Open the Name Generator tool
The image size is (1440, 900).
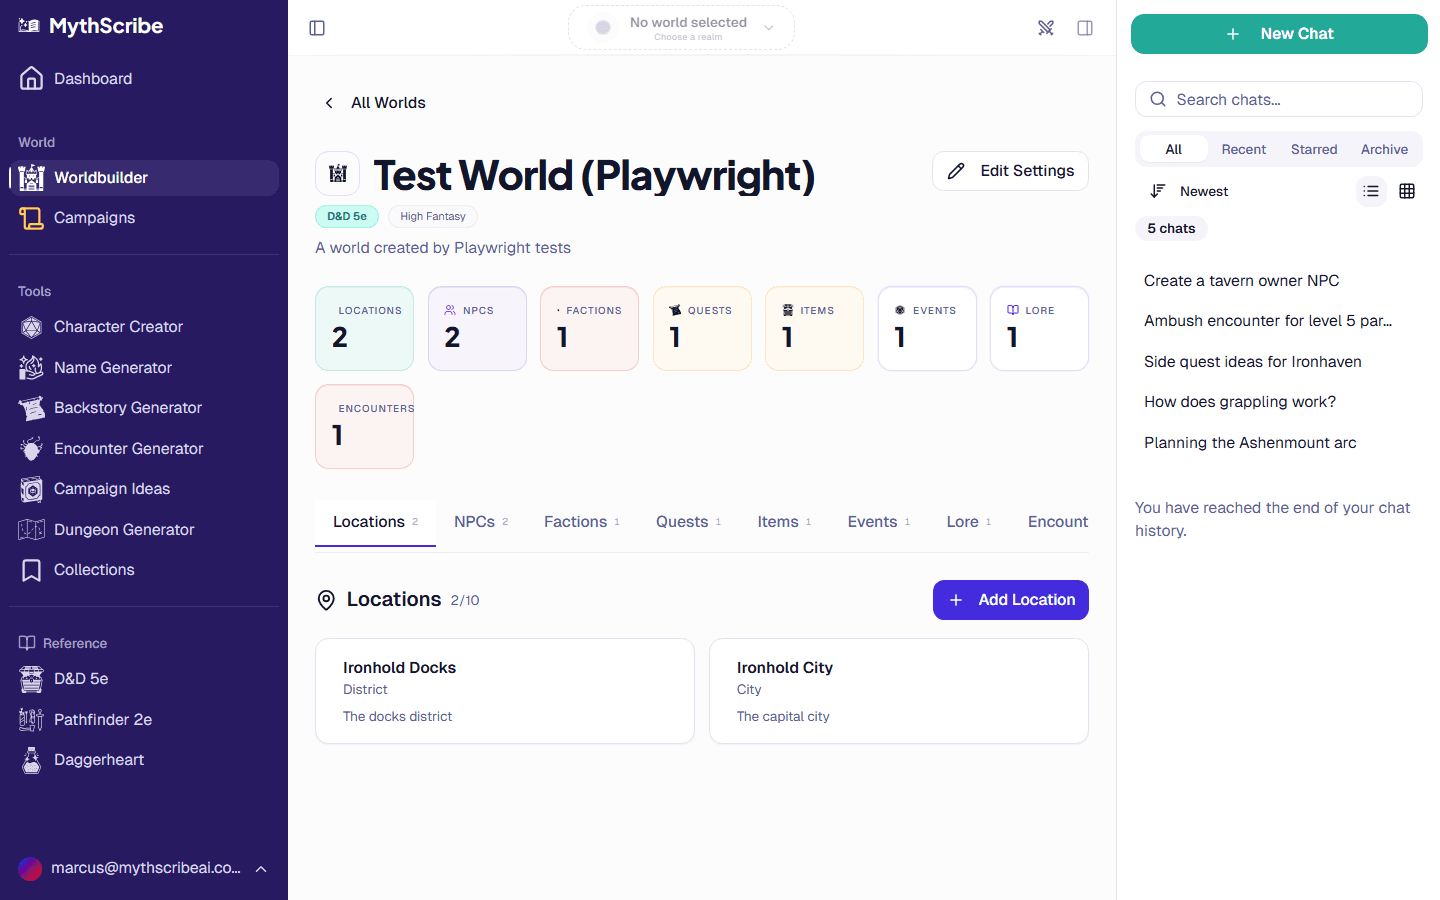point(110,367)
